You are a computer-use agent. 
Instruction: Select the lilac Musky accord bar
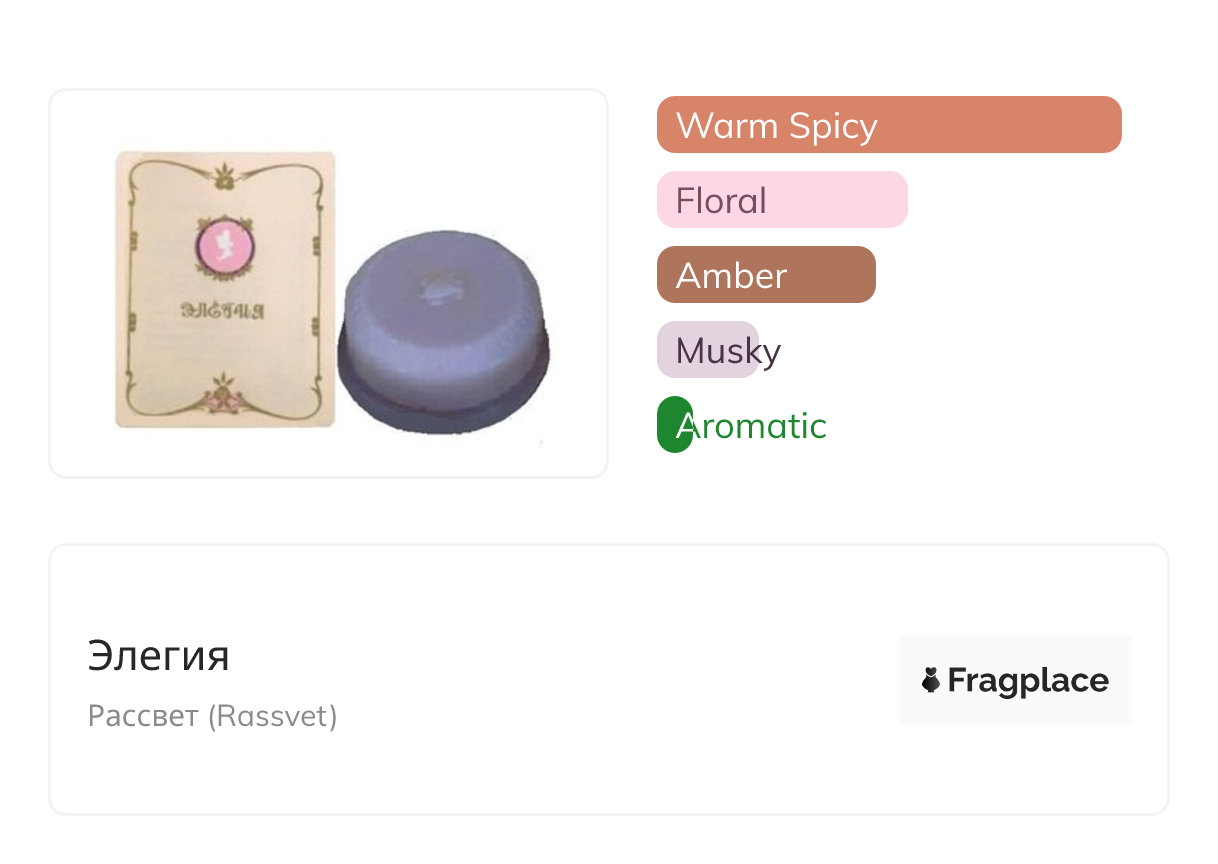707,350
